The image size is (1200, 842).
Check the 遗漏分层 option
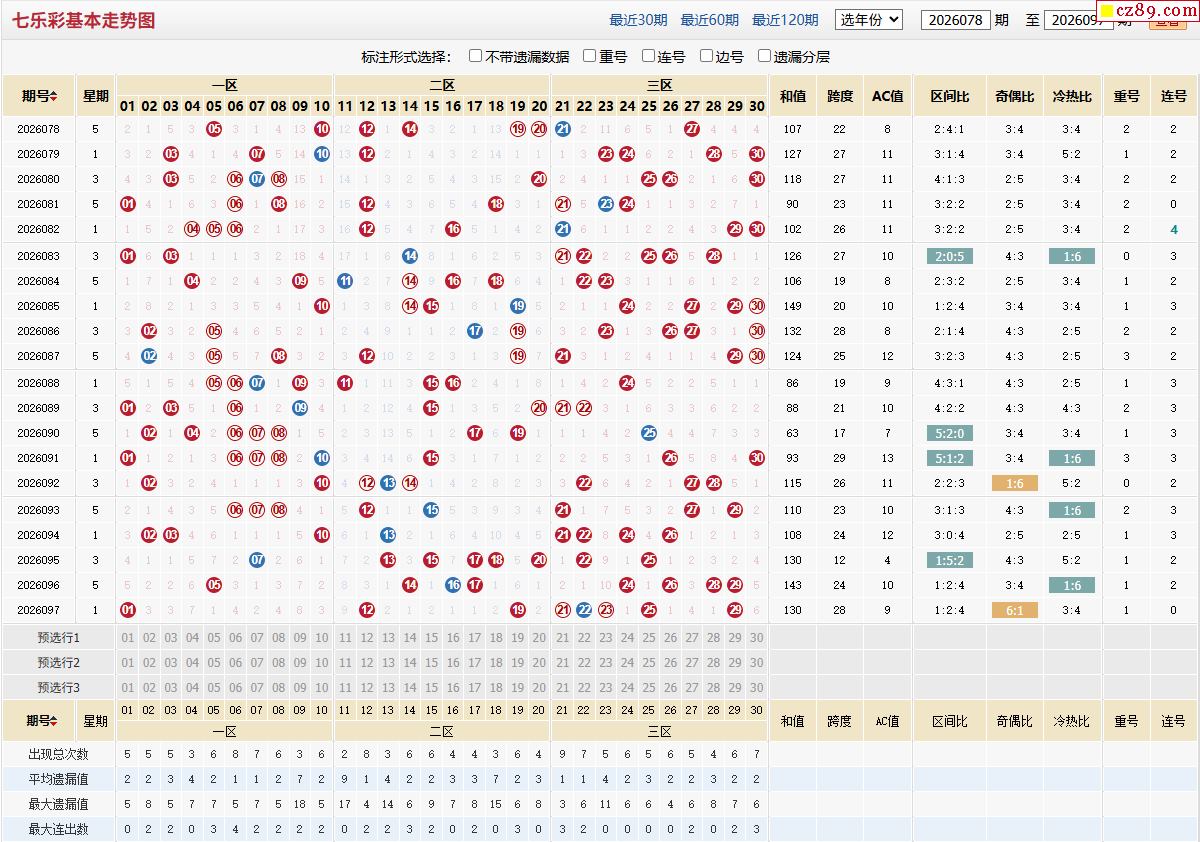[x=765, y=56]
